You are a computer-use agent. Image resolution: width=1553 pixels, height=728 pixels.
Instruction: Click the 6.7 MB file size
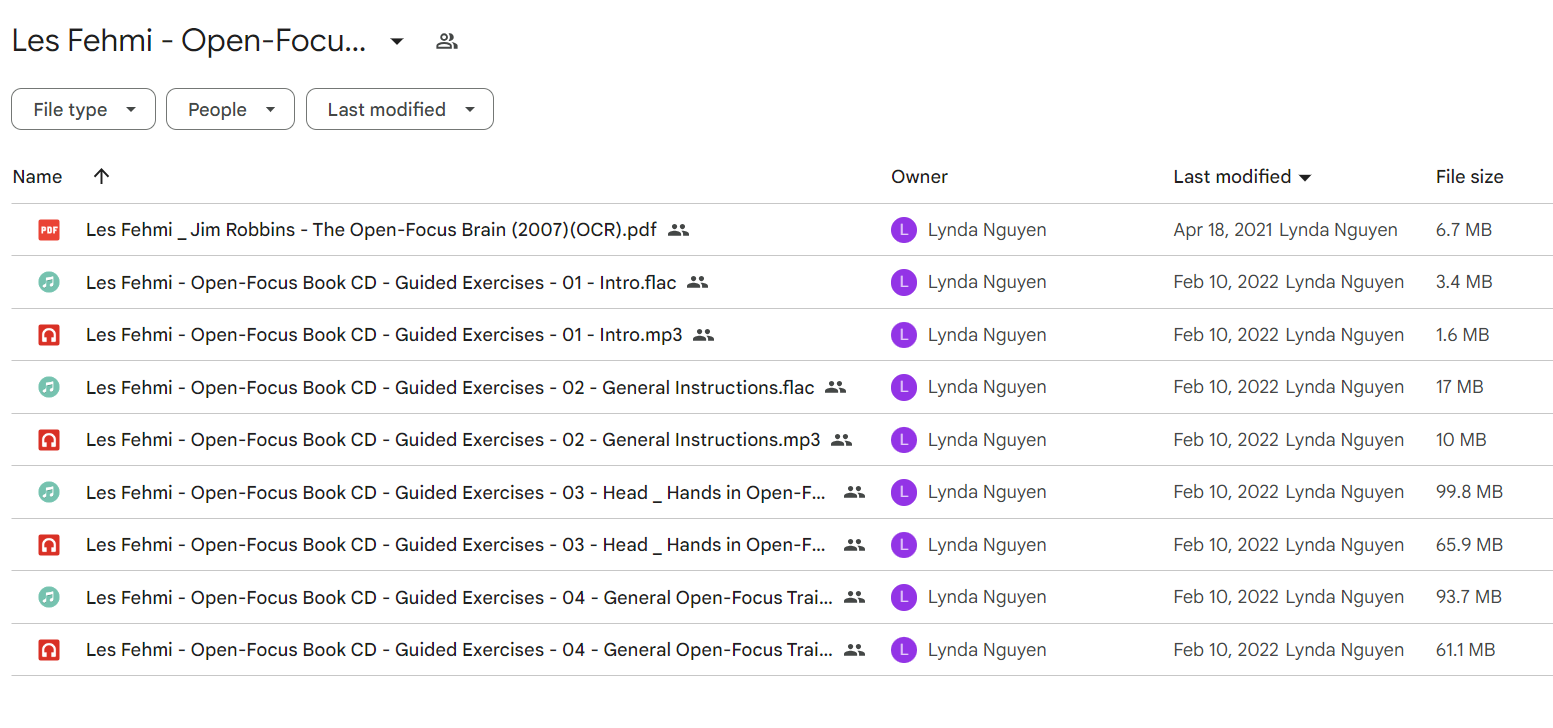[x=1464, y=230]
